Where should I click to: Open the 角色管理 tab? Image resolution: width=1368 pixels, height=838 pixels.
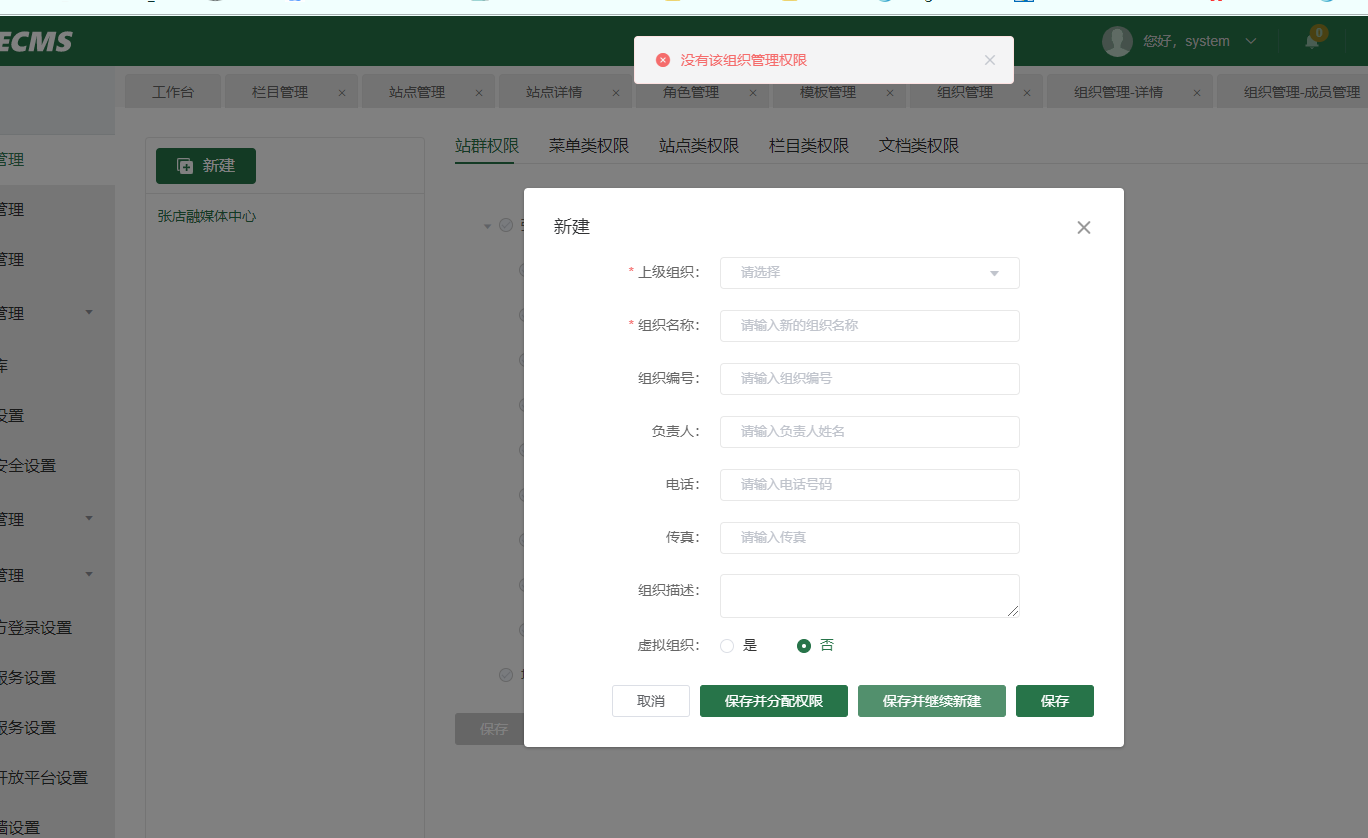pyautogui.click(x=691, y=92)
